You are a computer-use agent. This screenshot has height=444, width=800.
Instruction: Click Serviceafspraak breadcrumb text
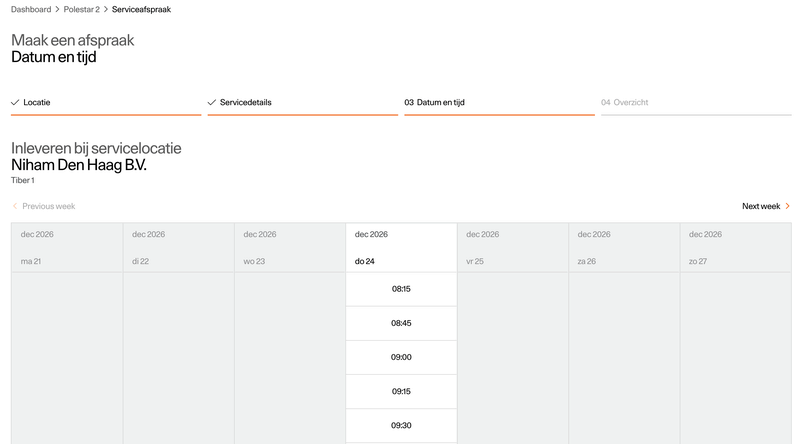coord(141,9)
